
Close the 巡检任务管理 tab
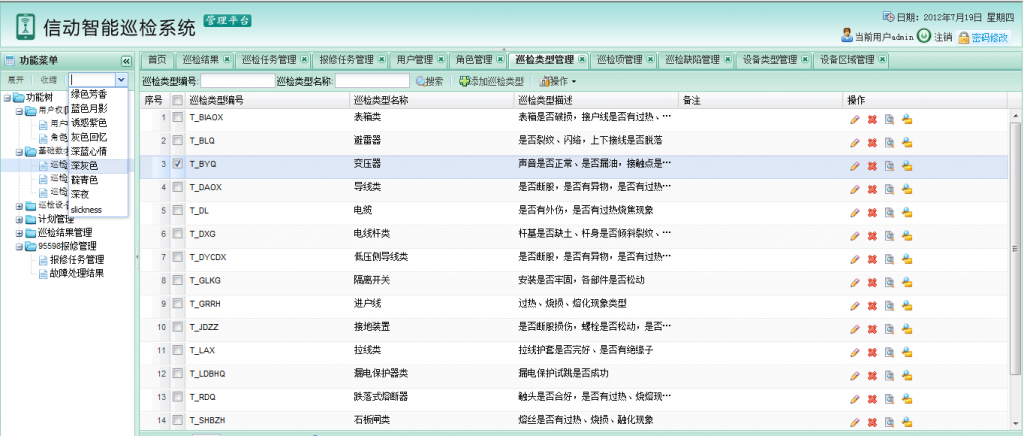[304, 59]
